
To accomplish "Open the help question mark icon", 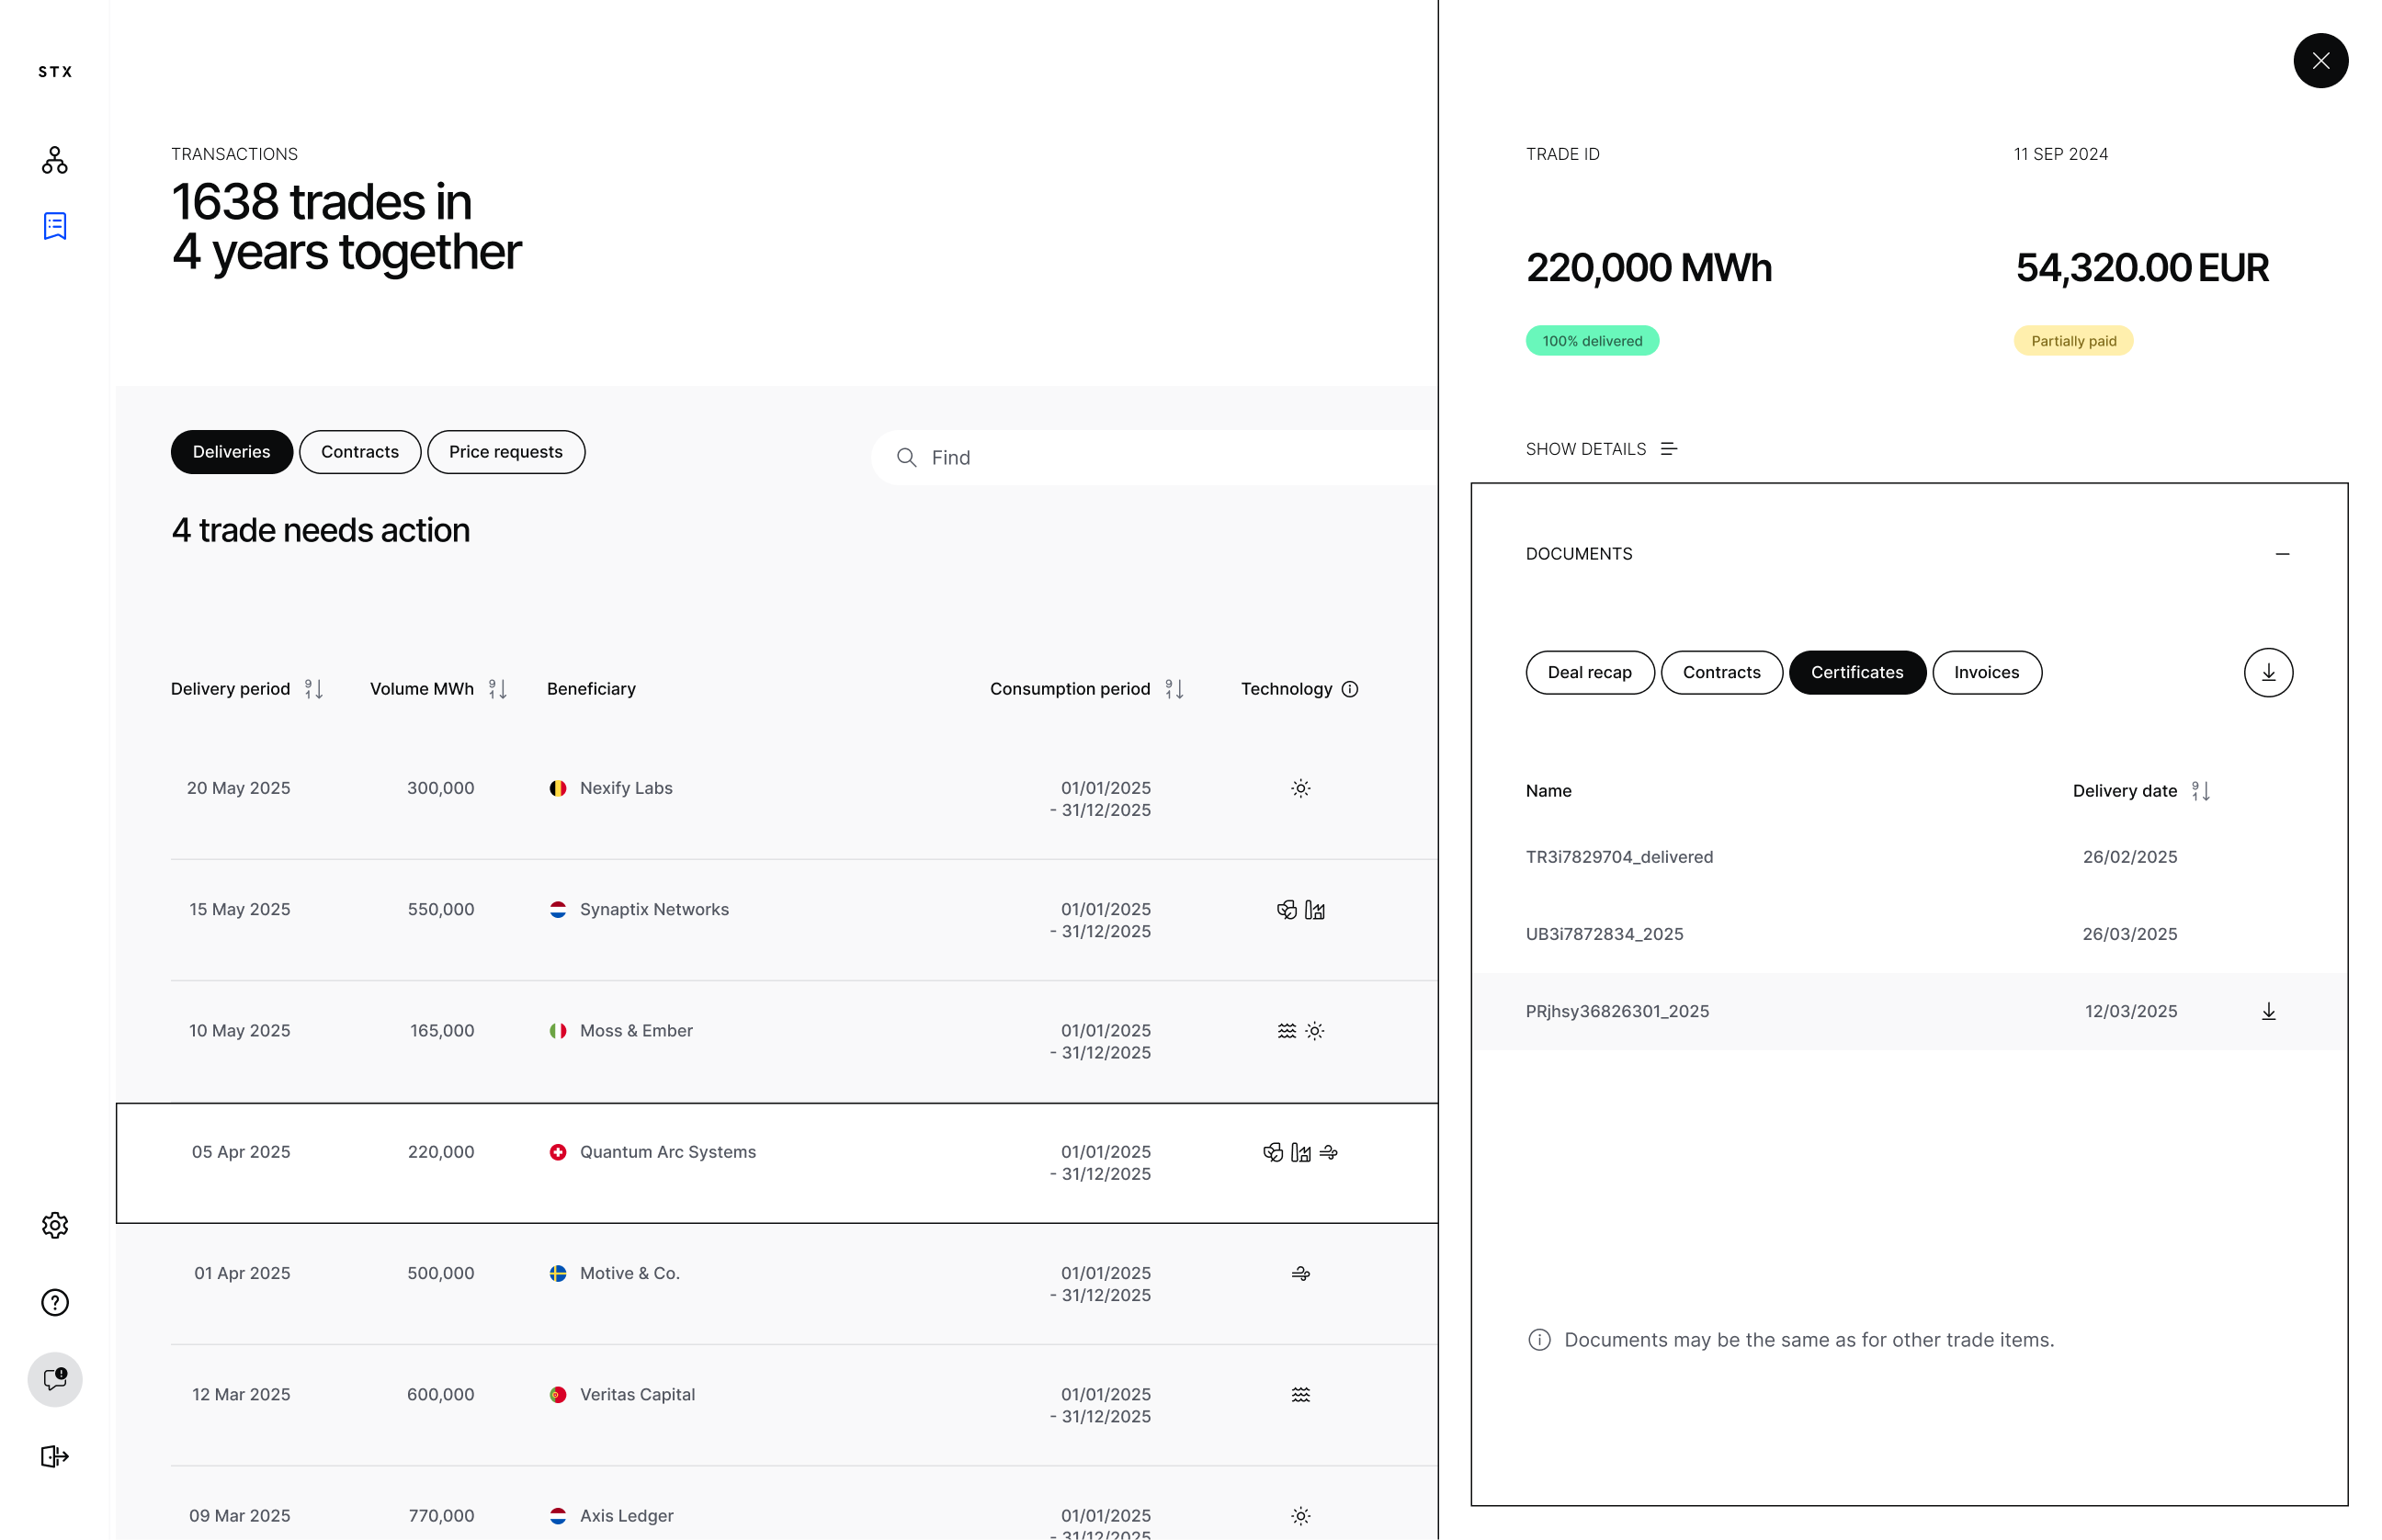I will (55, 1302).
